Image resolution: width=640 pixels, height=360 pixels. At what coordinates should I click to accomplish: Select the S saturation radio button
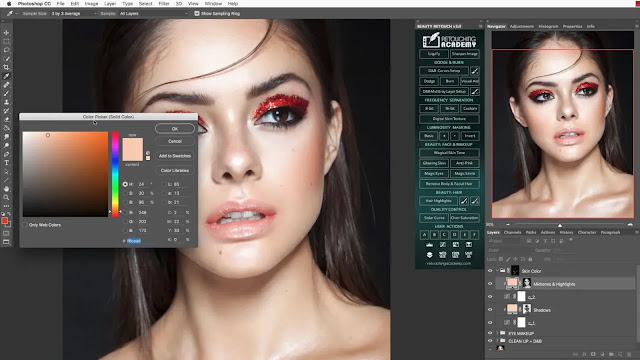click(125, 193)
